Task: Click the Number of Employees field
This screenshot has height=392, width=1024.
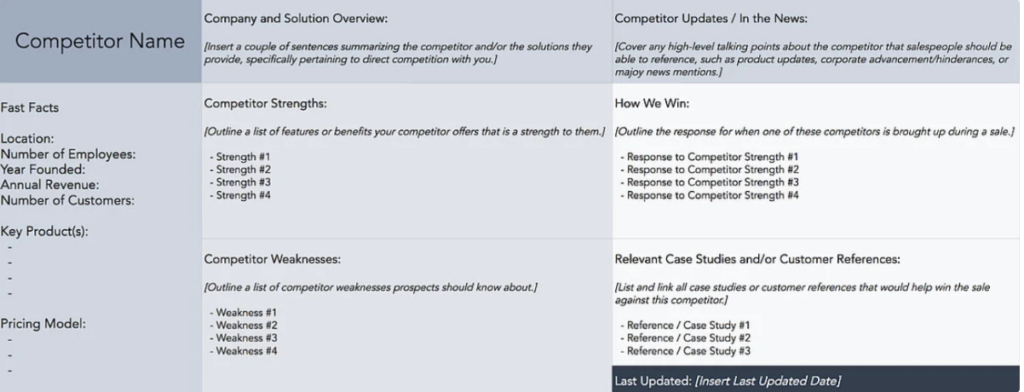Action: pos(69,155)
